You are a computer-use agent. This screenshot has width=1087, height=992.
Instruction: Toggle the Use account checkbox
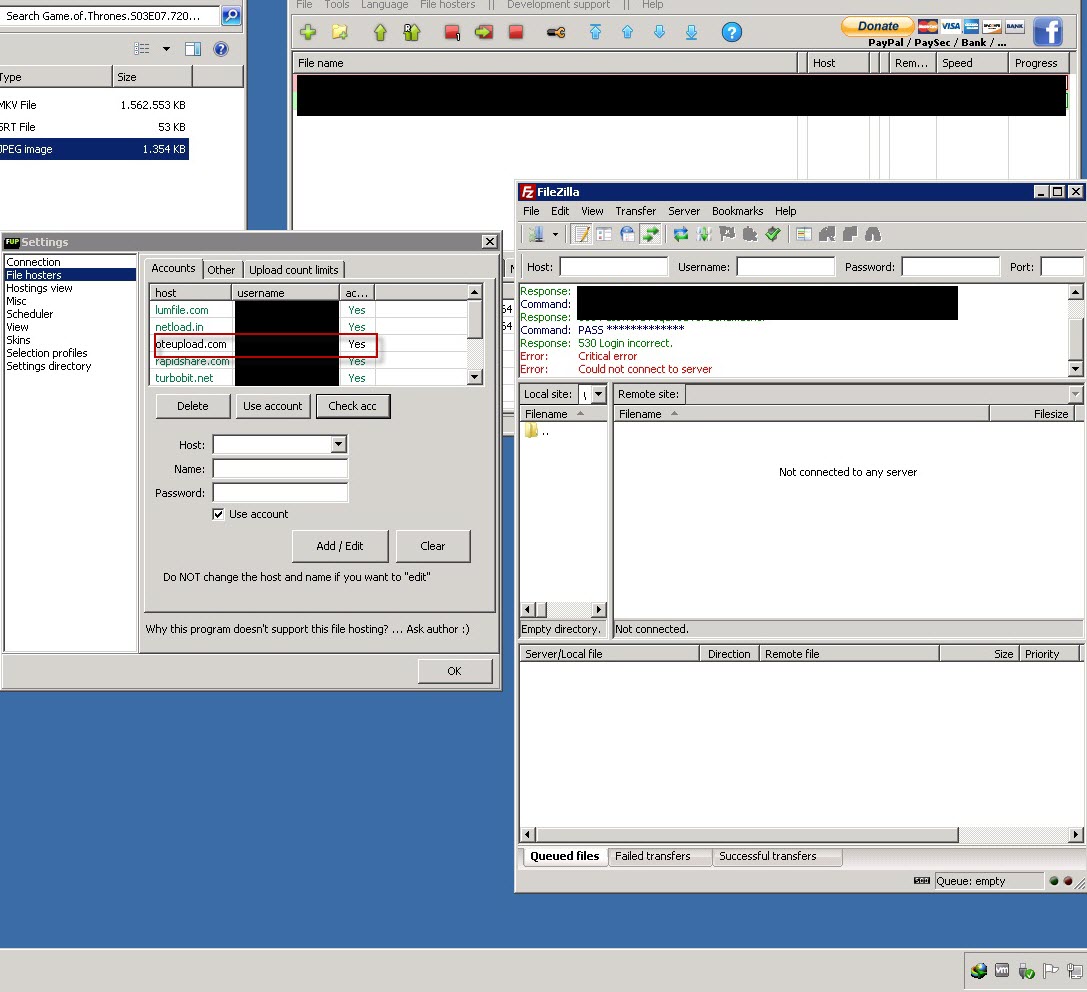[x=218, y=514]
